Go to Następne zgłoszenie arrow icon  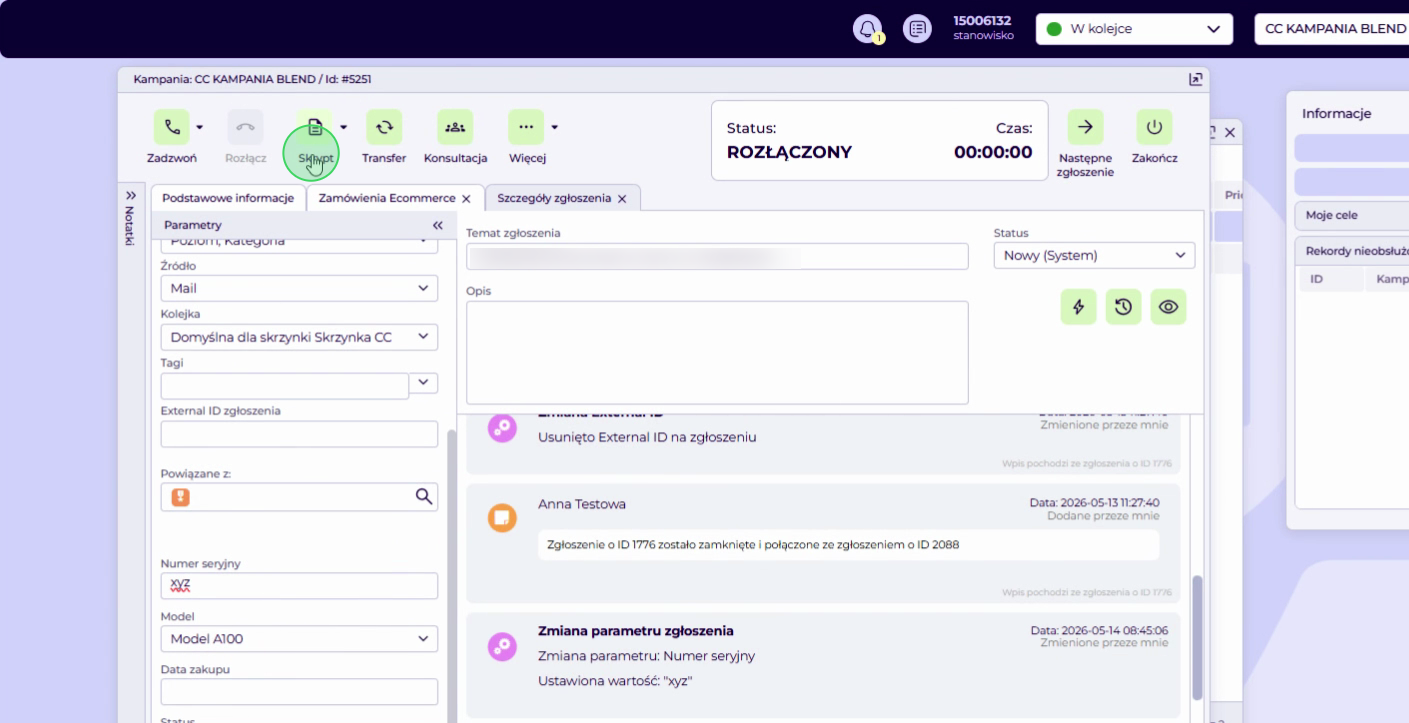tap(1085, 127)
